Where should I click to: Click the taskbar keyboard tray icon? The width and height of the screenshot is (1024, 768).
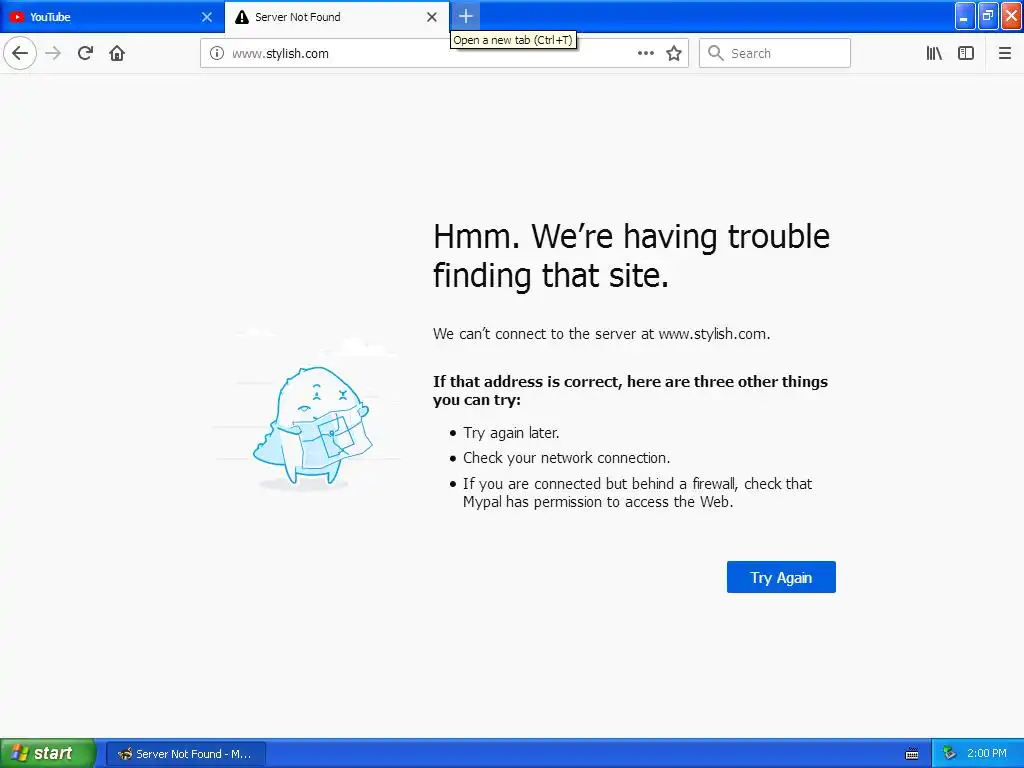pos(912,754)
